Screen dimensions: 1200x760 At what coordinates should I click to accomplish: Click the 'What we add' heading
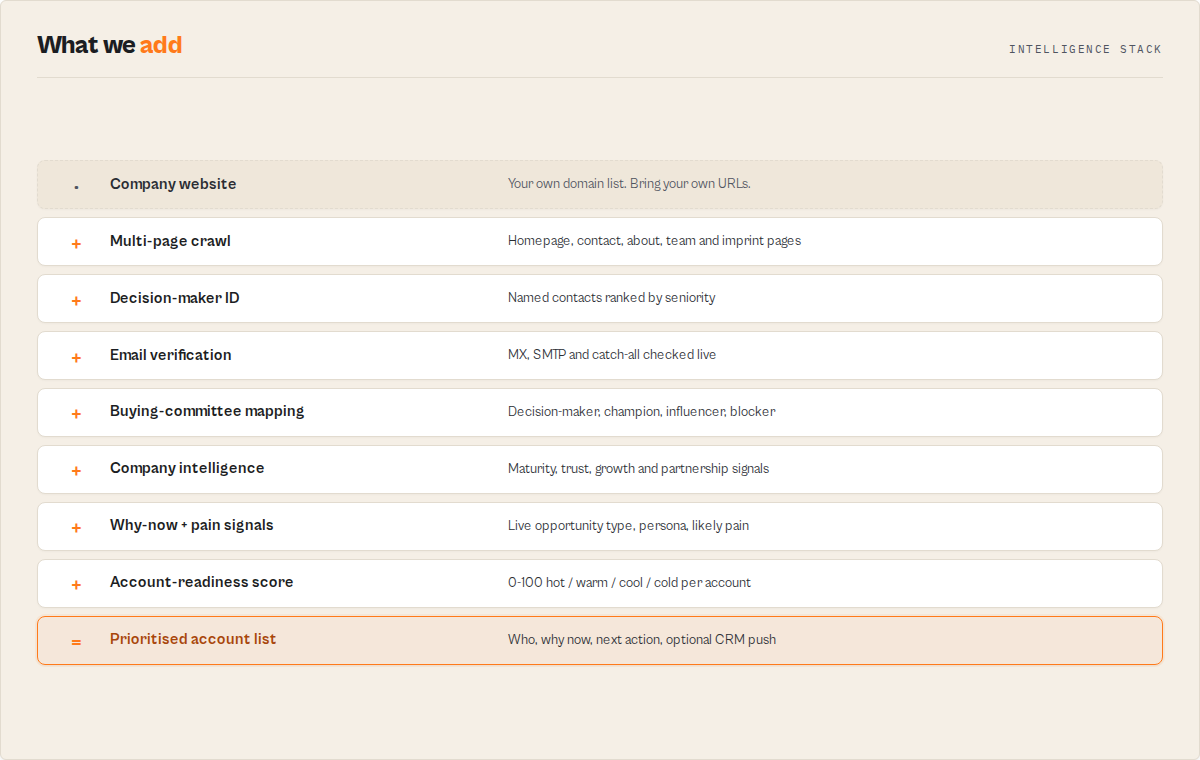tap(110, 45)
